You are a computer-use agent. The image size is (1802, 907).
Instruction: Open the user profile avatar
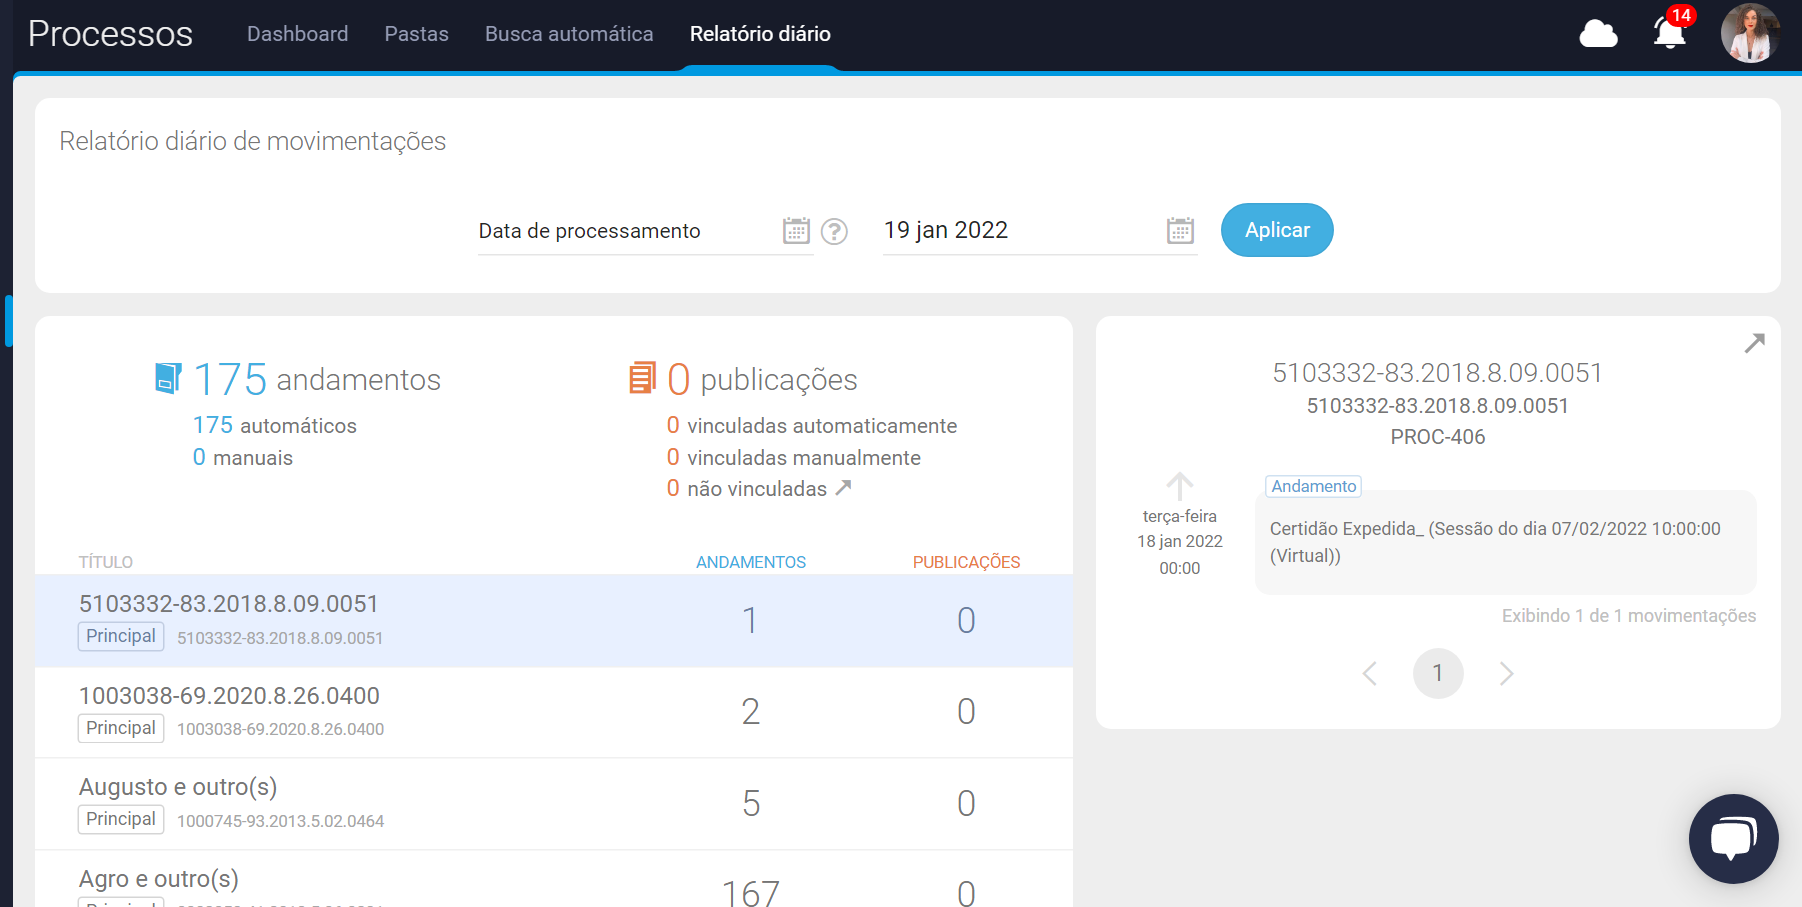pyautogui.click(x=1749, y=33)
